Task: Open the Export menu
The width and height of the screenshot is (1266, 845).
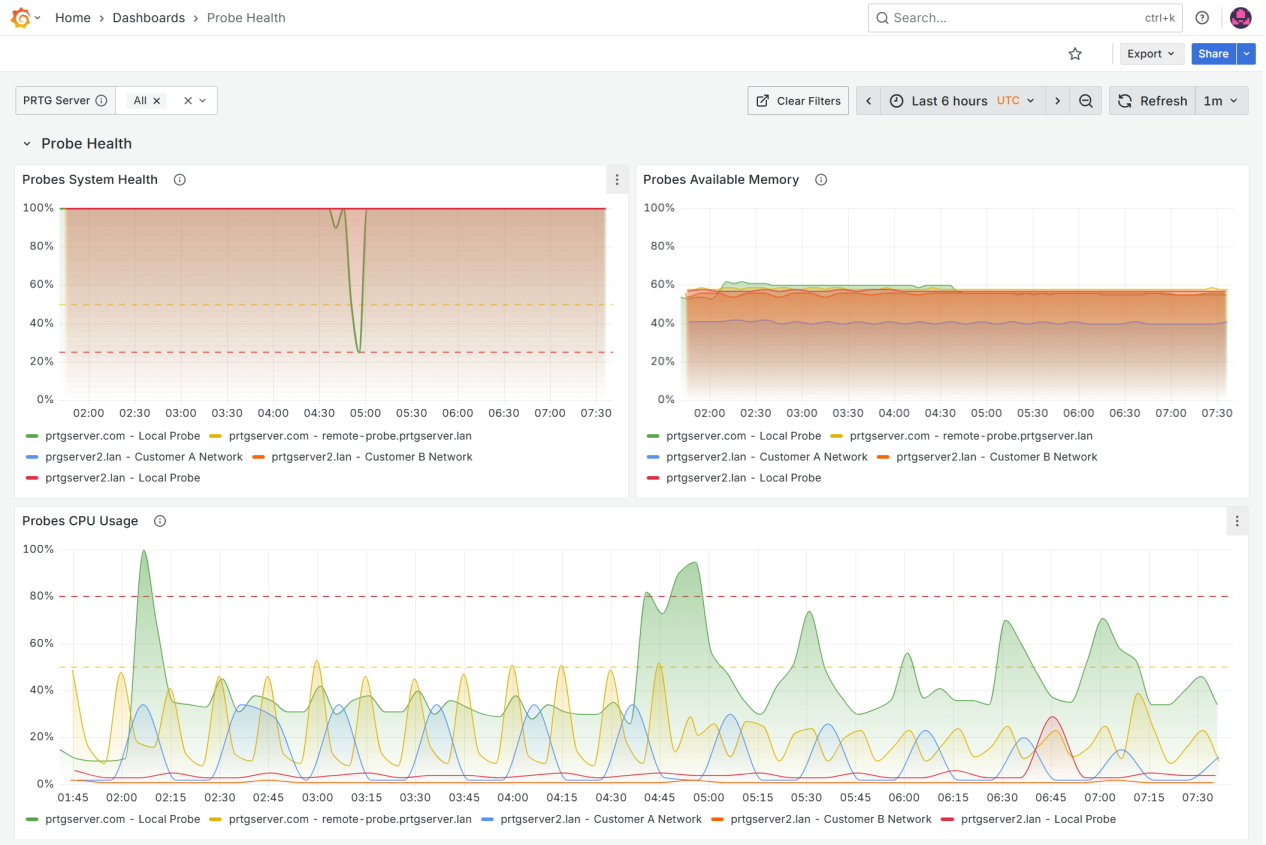Action: [x=1150, y=54]
